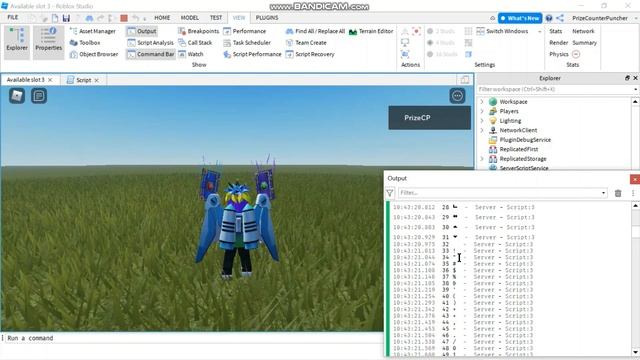The width and height of the screenshot is (640, 360).
Task: Click the red Stop button in quick toolbar
Action: pyautogui.click(x=124, y=18)
